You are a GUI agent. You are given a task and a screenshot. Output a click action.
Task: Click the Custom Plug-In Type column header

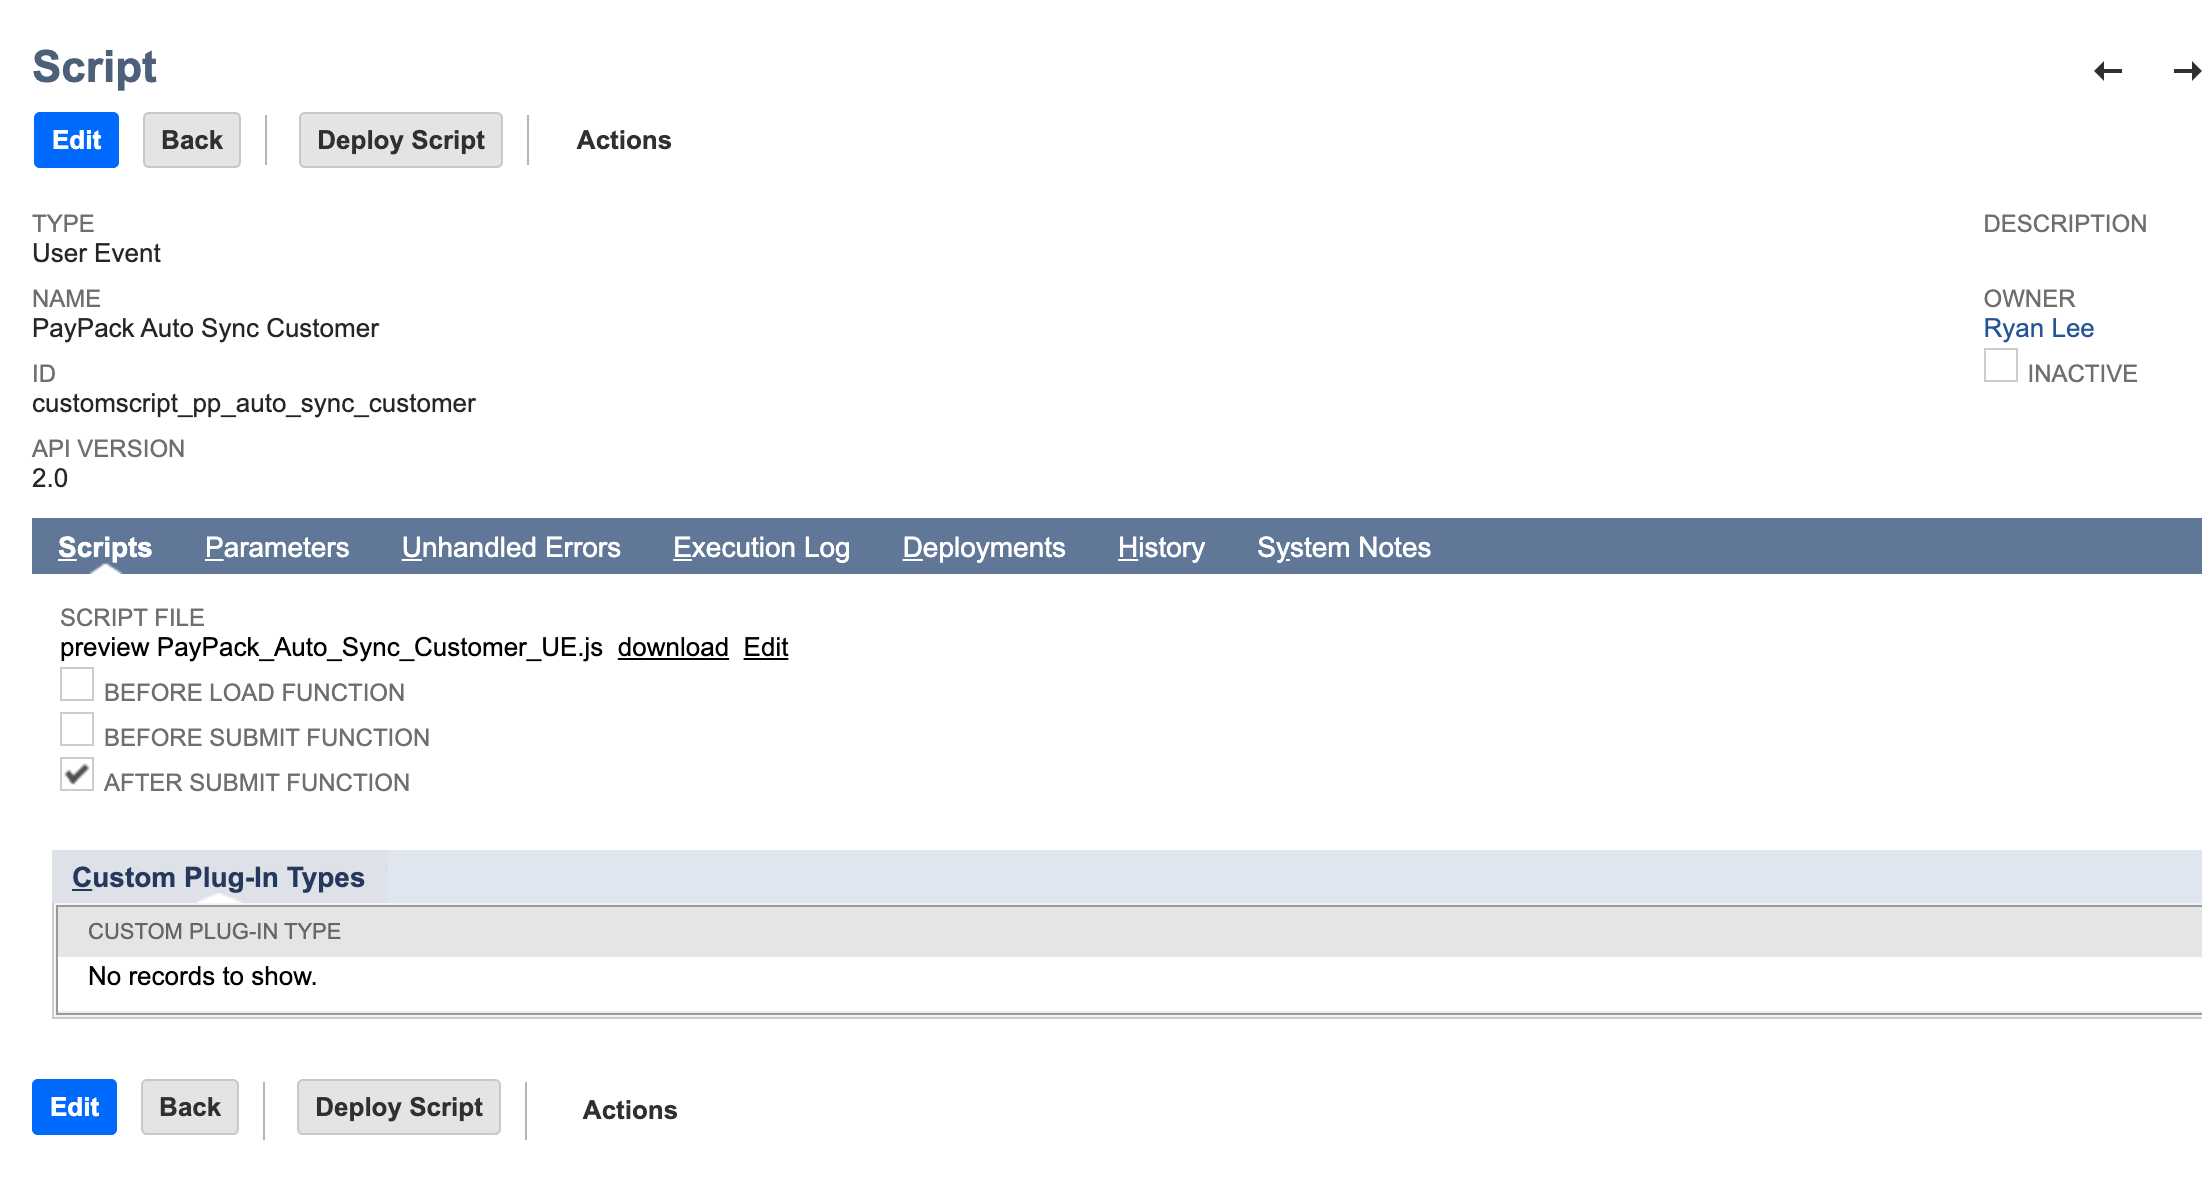pos(214,931)
